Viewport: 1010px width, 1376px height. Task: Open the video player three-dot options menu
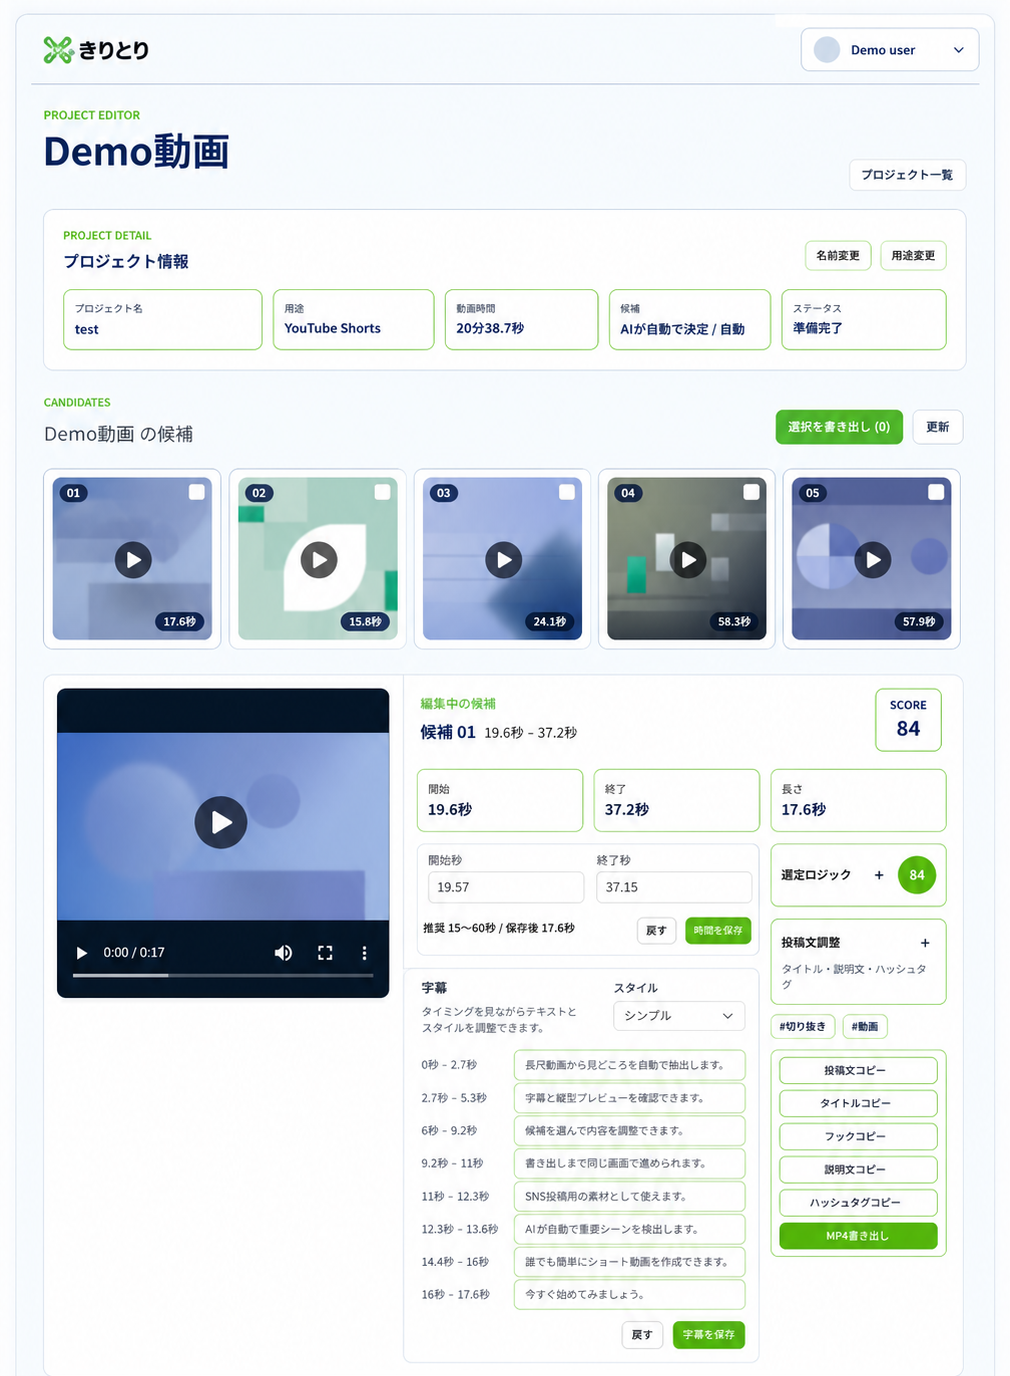click(364, 953)
